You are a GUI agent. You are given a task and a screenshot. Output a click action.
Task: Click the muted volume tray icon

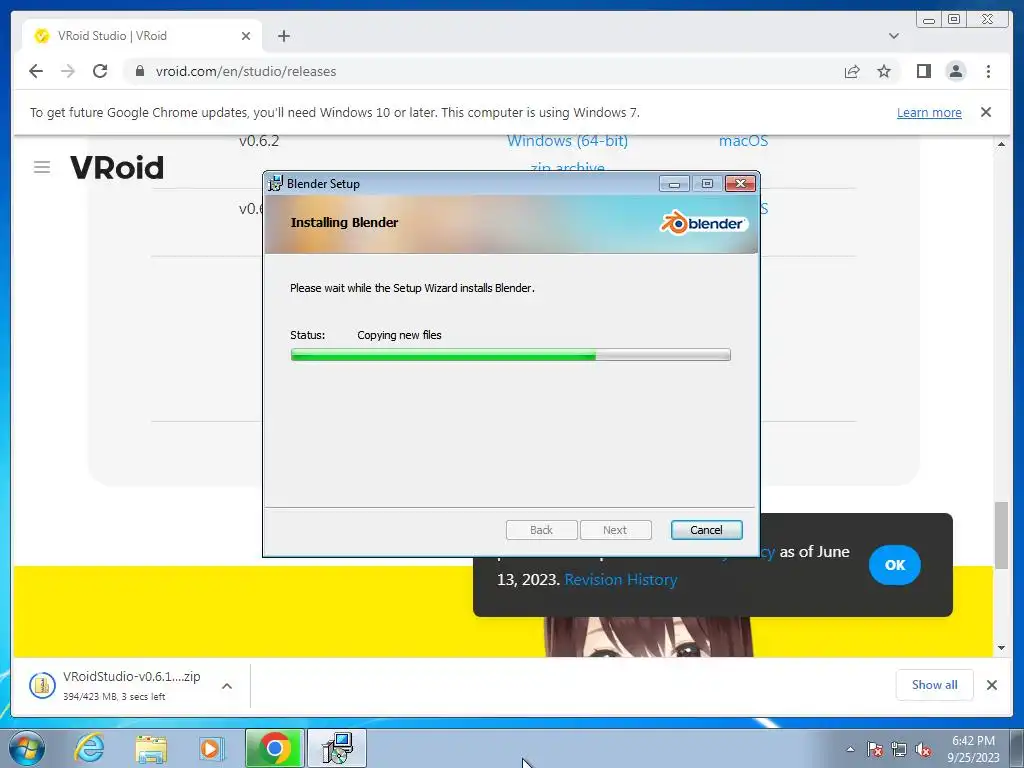coord(923,749)
